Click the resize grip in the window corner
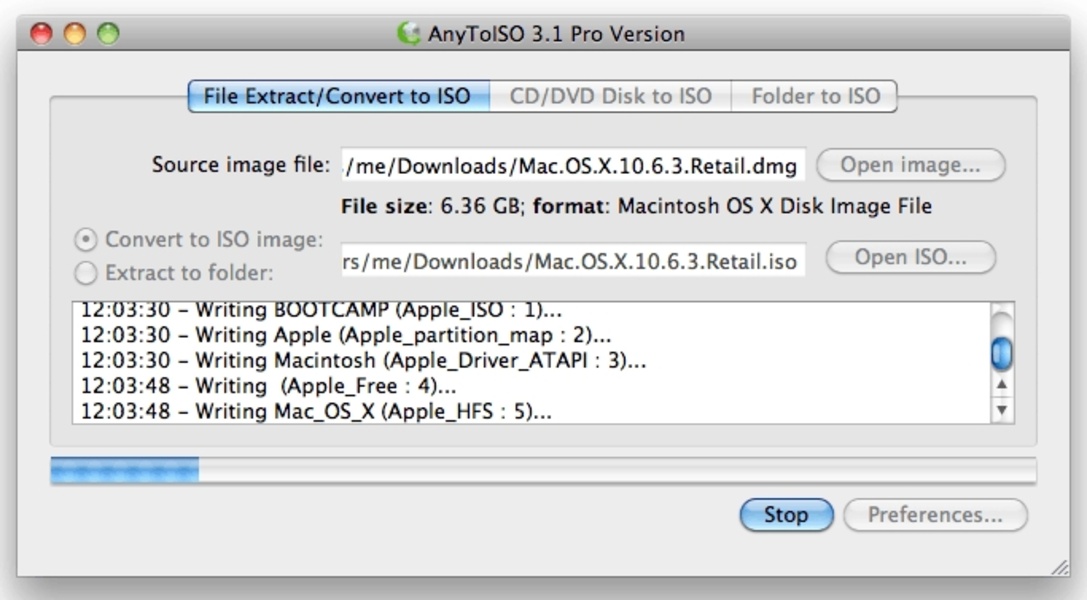 pos(1059,567)
